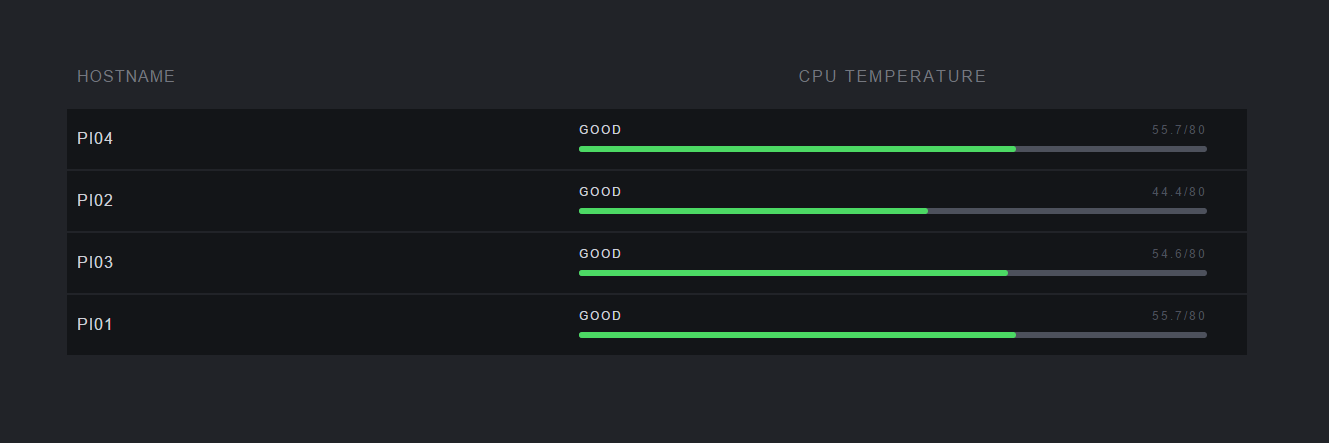Screen dimensions: 1329x443
Task: Click green filled part of PI04 temperature bar
Action: (797, 149)
